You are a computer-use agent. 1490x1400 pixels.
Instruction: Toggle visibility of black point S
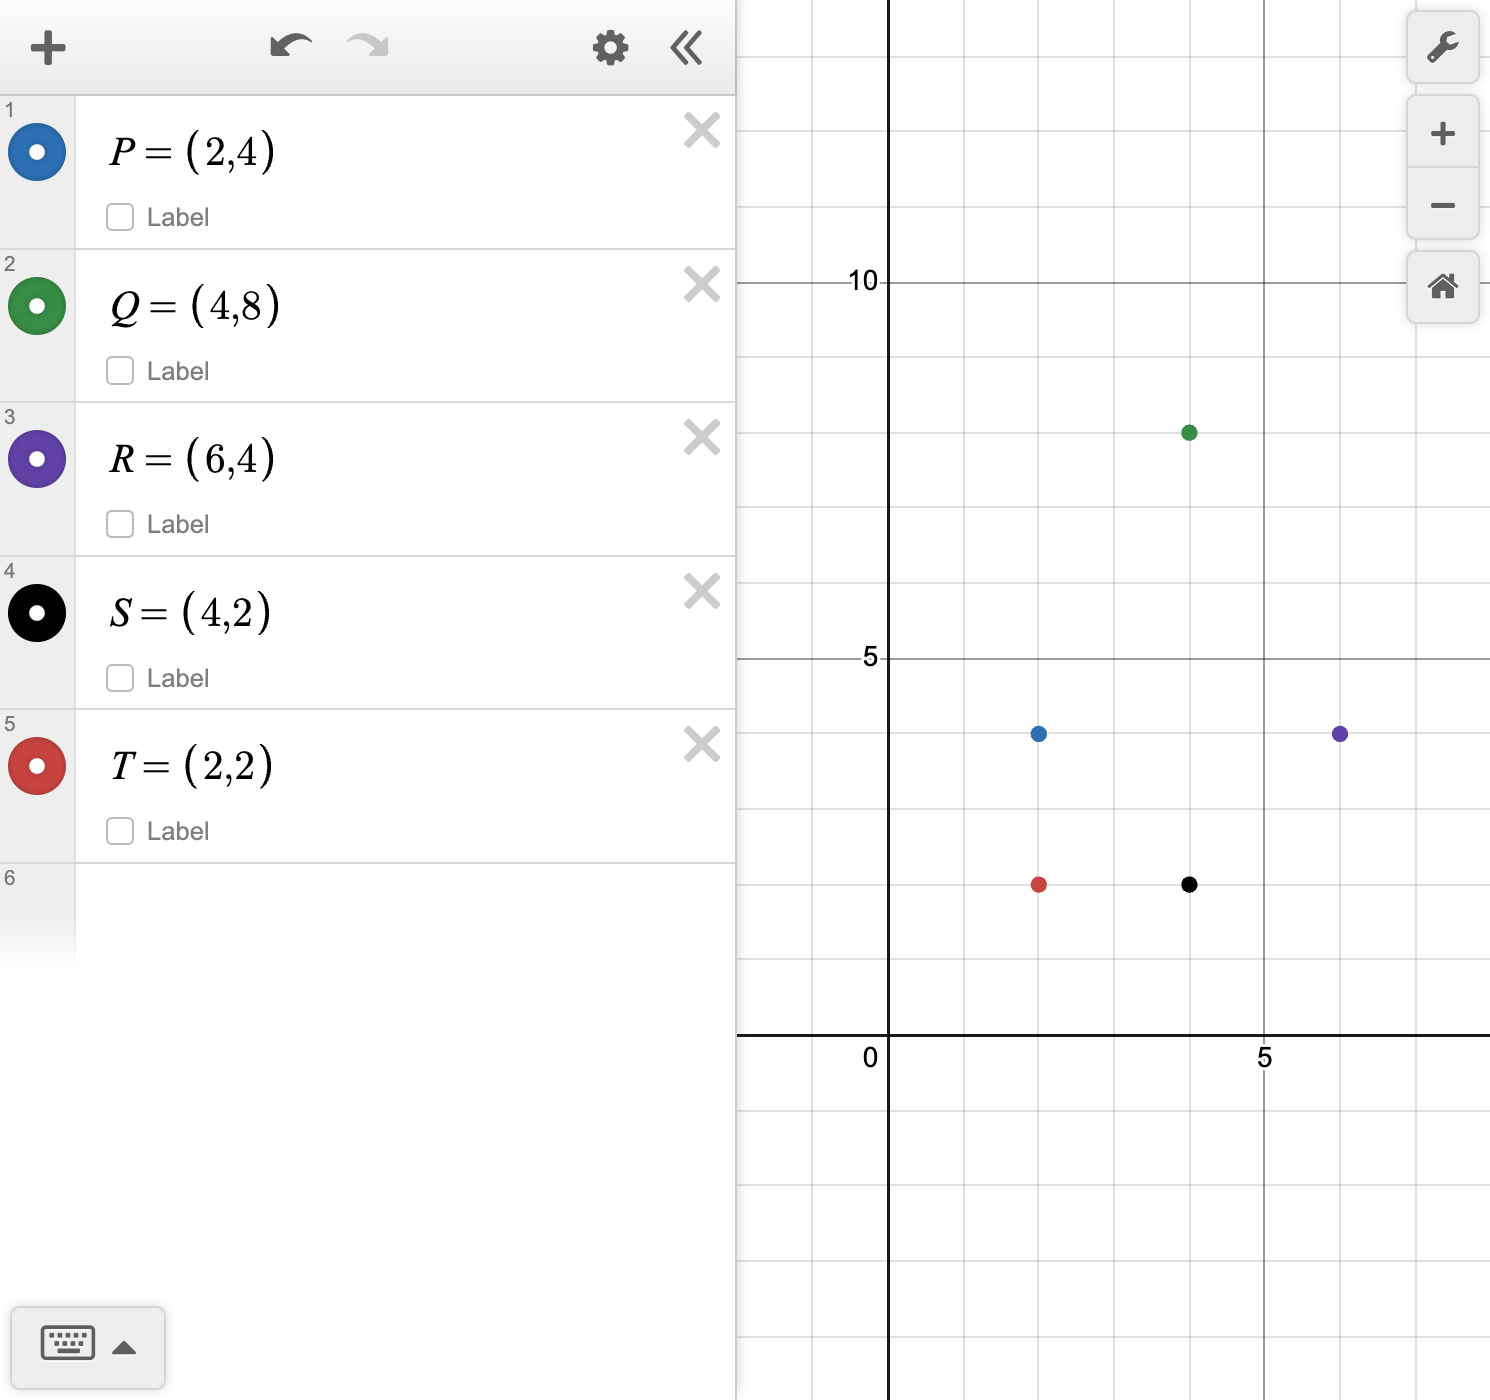pos(37,613)
